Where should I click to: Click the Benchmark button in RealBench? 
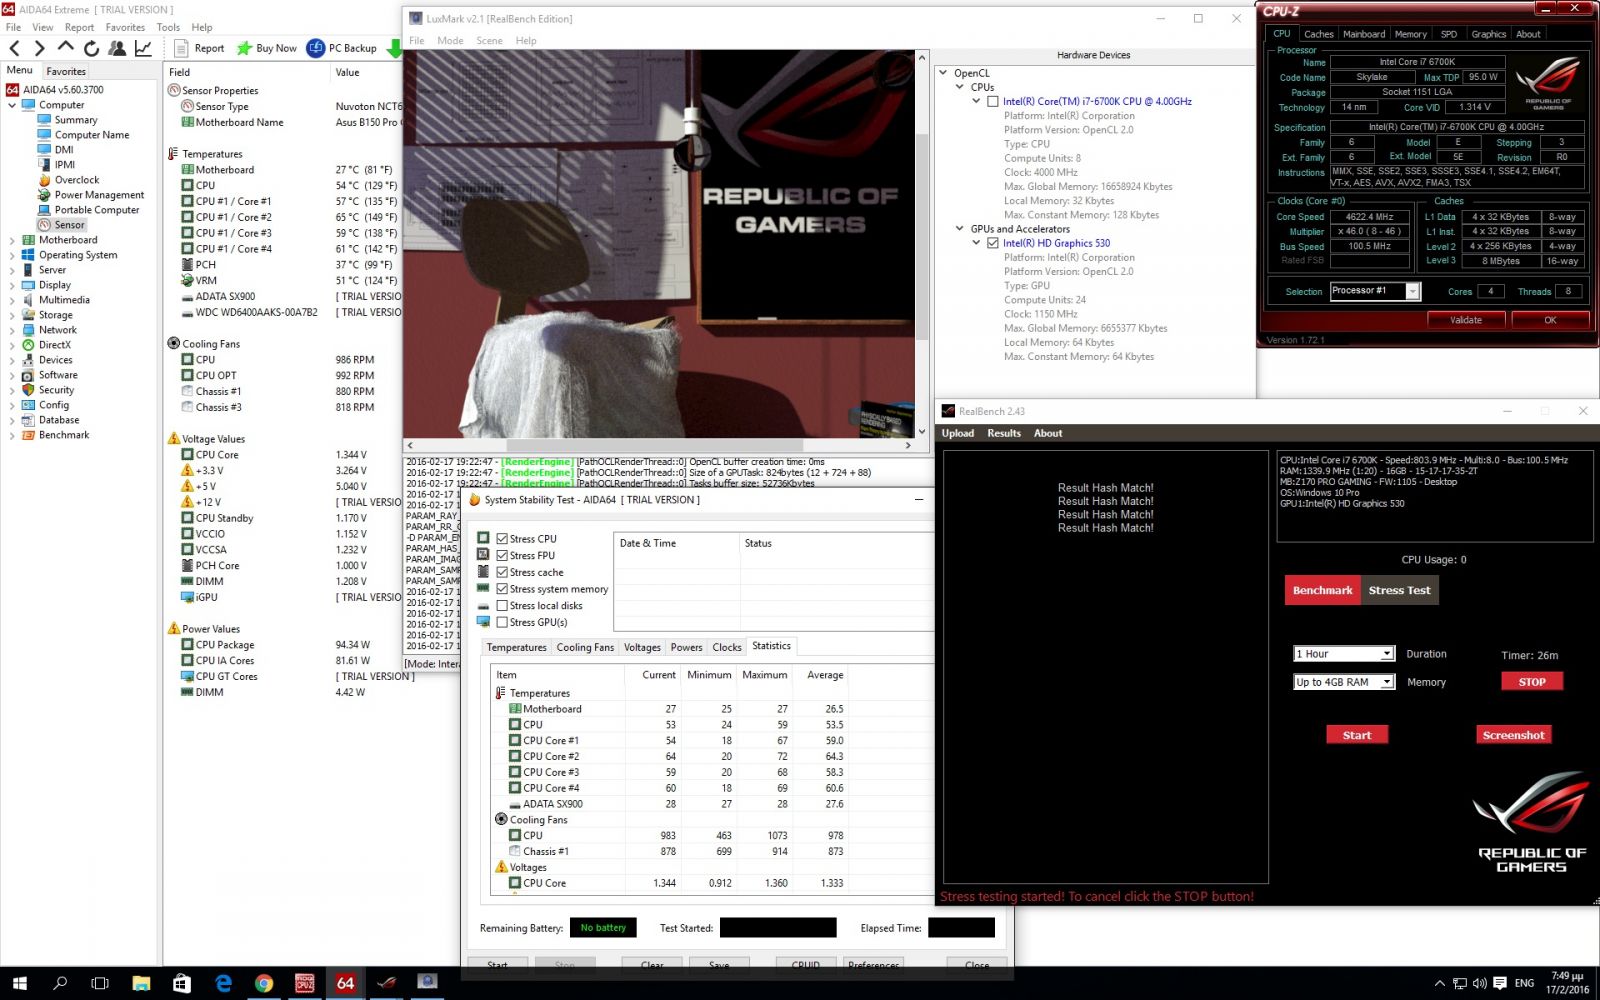1322,590
